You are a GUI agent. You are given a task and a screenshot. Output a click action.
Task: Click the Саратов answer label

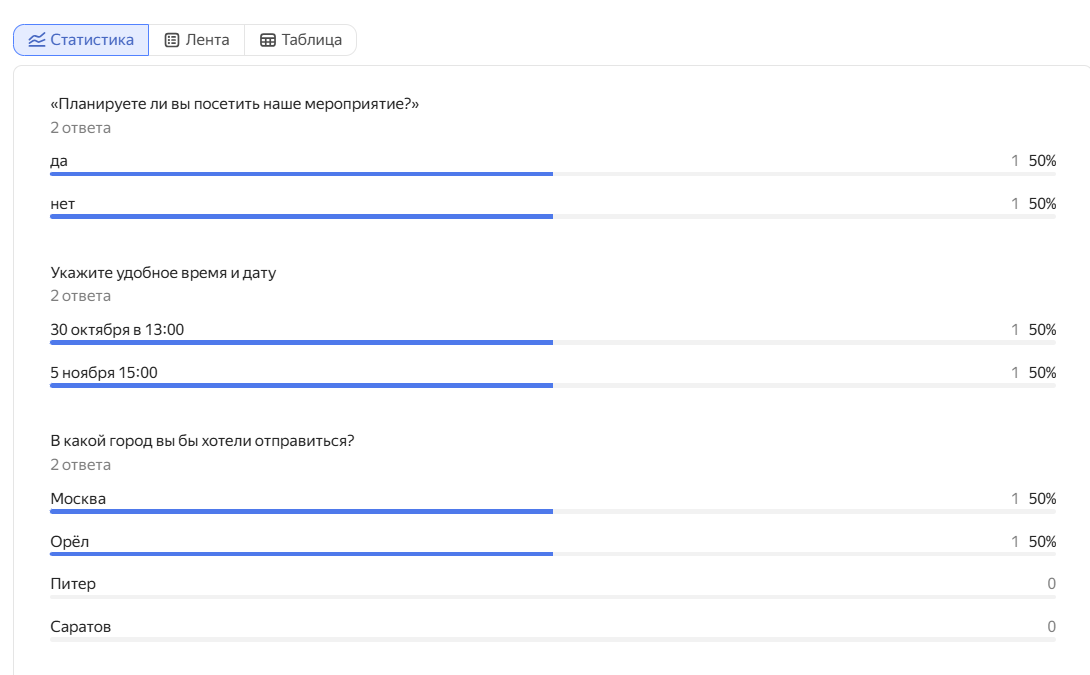81,626
